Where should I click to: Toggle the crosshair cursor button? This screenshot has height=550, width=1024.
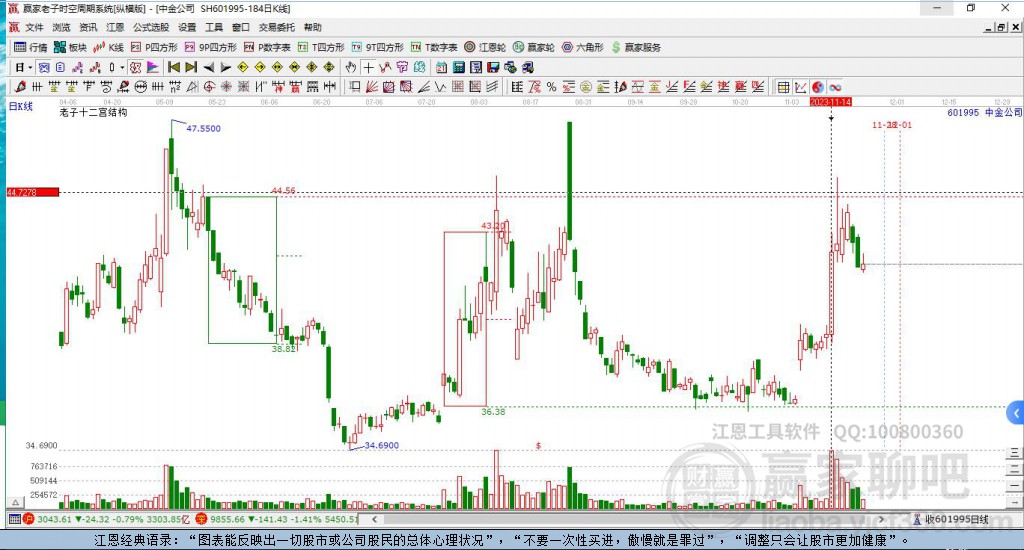coord(368,67)
